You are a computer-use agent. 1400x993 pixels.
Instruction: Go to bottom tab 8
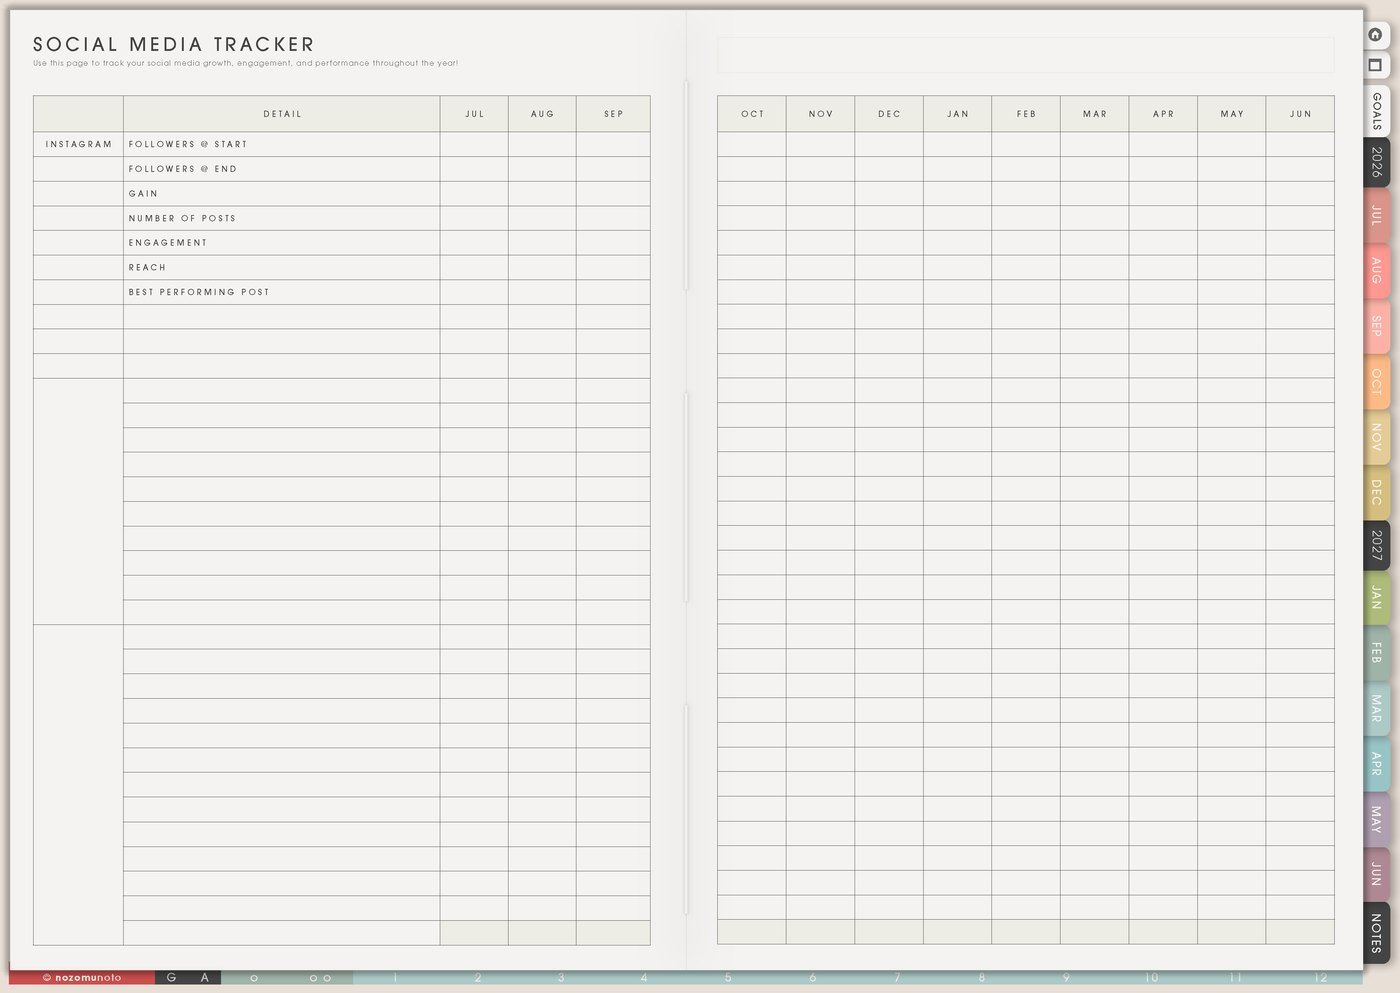tap(982, 977)
